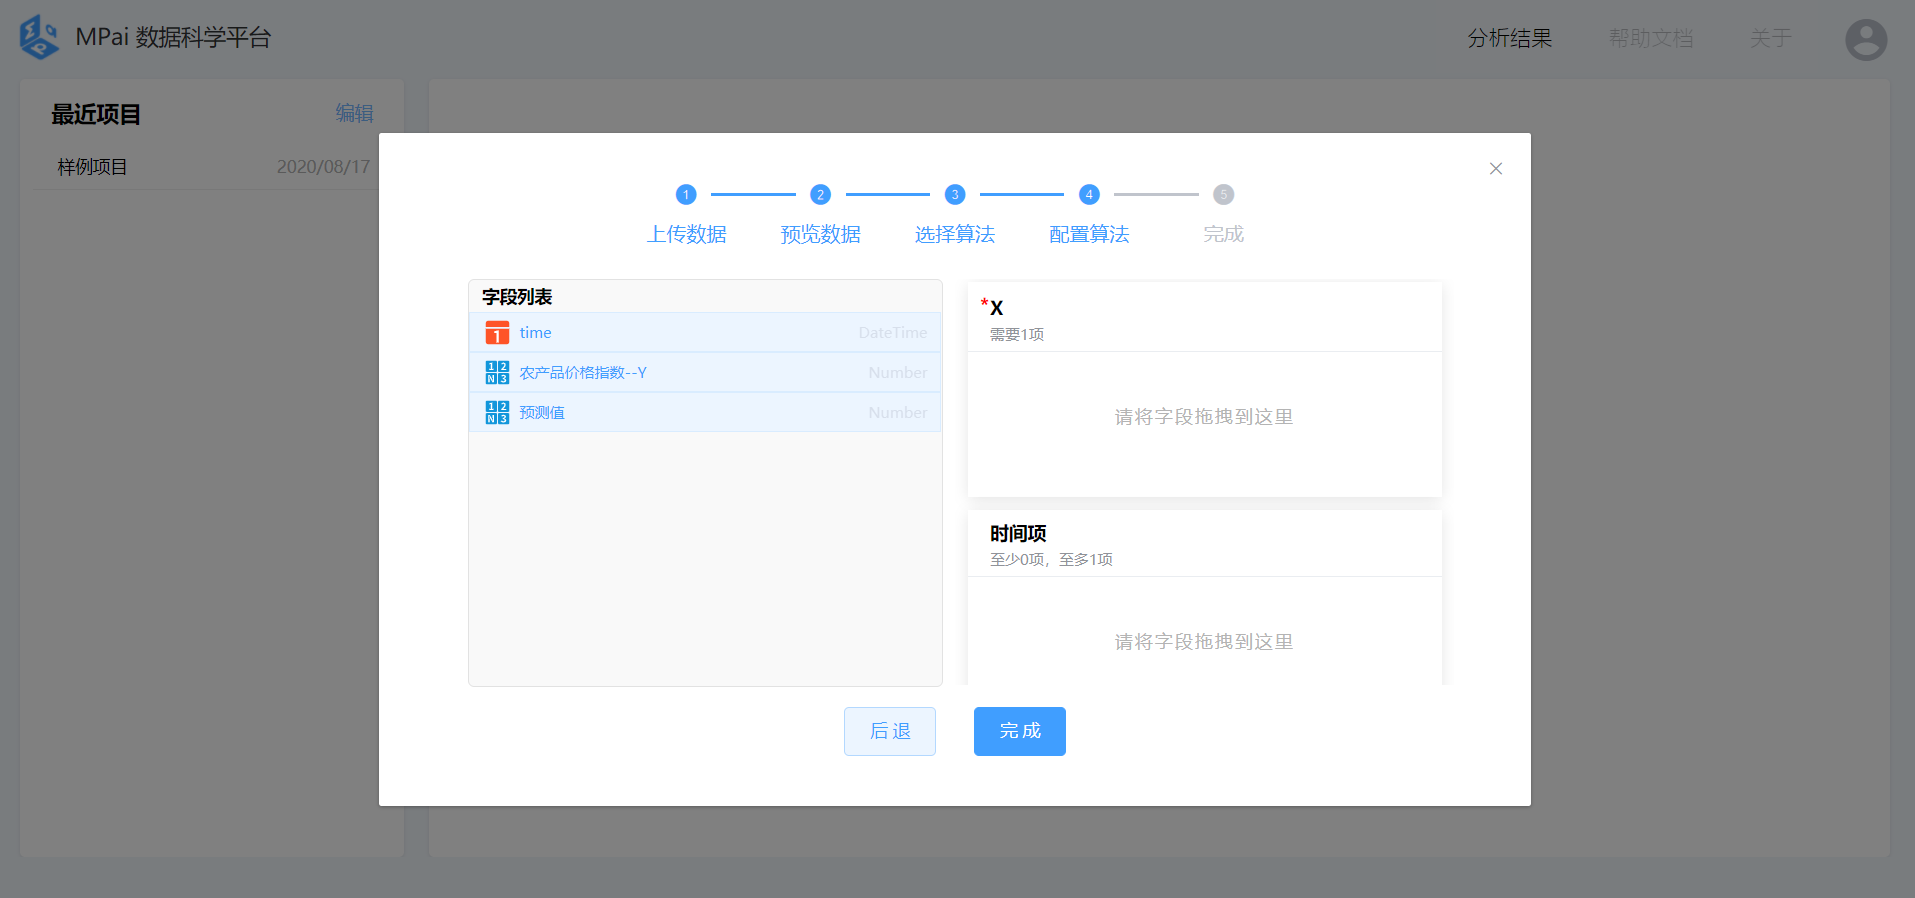Open 帮助文档 in the top navigation
The image size is (1915, 898).
(1651, 38)
